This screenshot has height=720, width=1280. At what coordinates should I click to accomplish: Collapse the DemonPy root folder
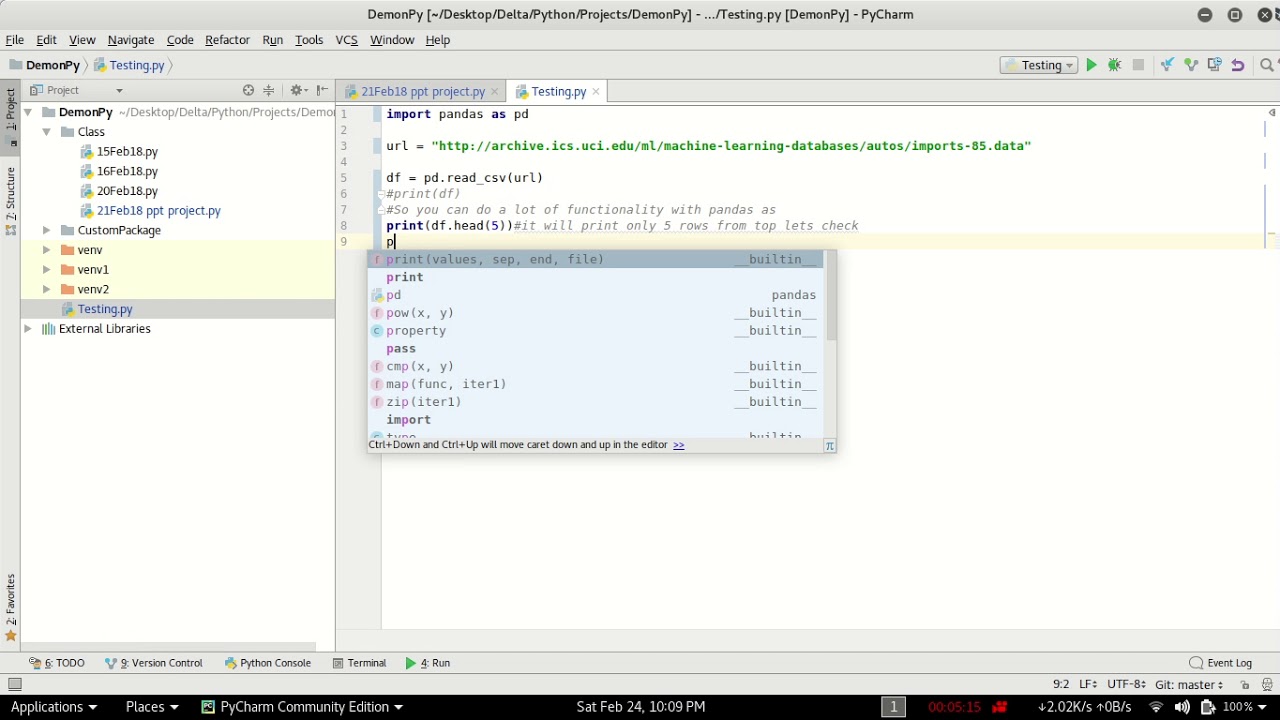click(28, 112)
